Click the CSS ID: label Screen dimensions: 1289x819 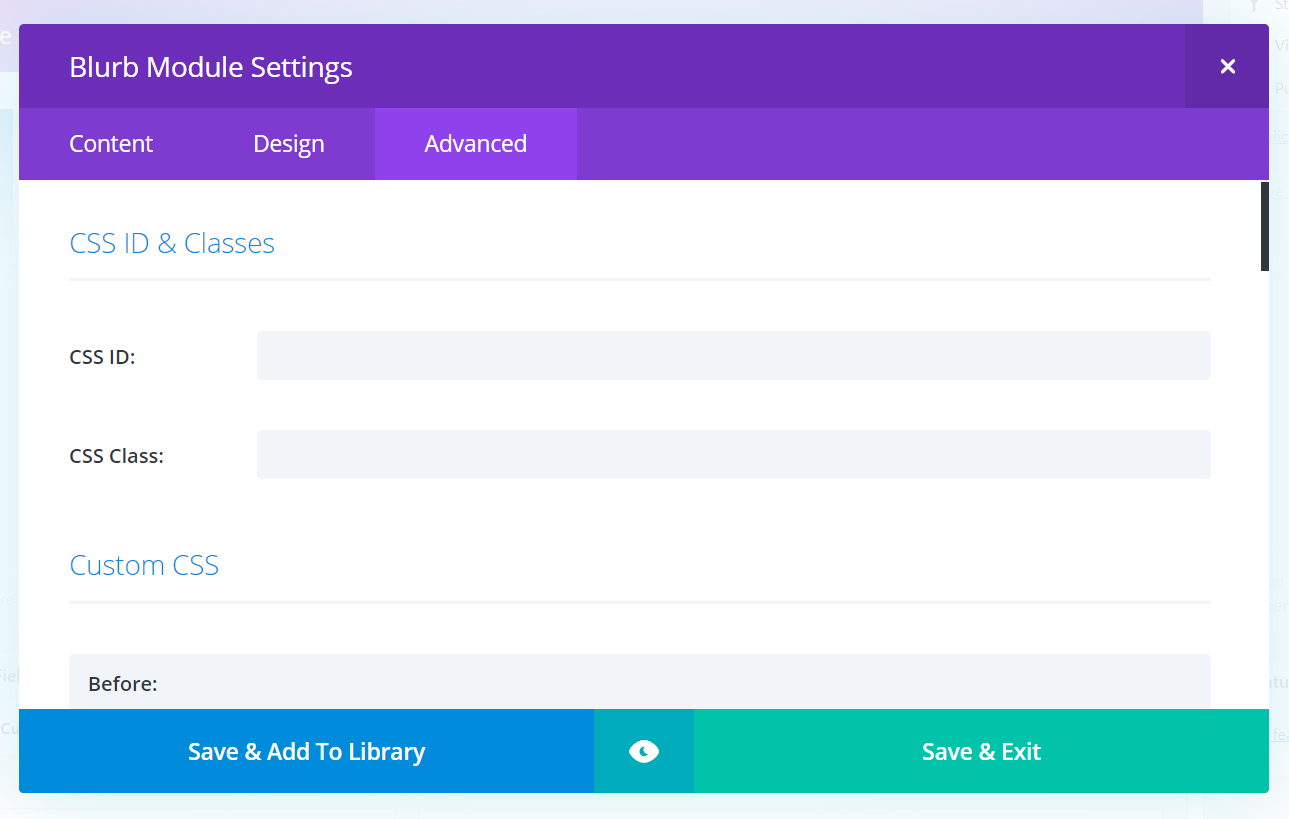tap(102, 357)
